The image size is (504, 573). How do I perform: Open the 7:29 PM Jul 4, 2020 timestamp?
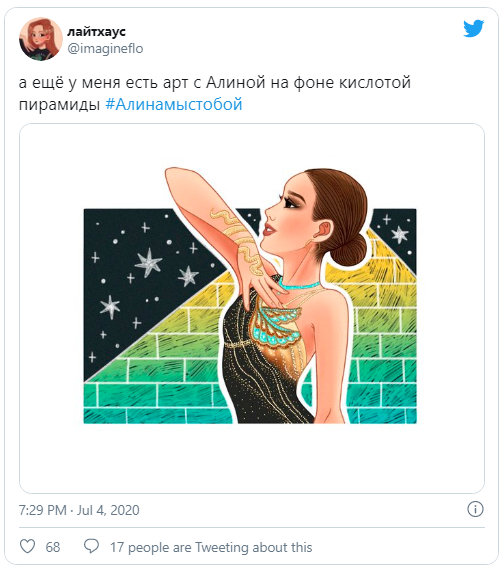click(x=79, y=510)
